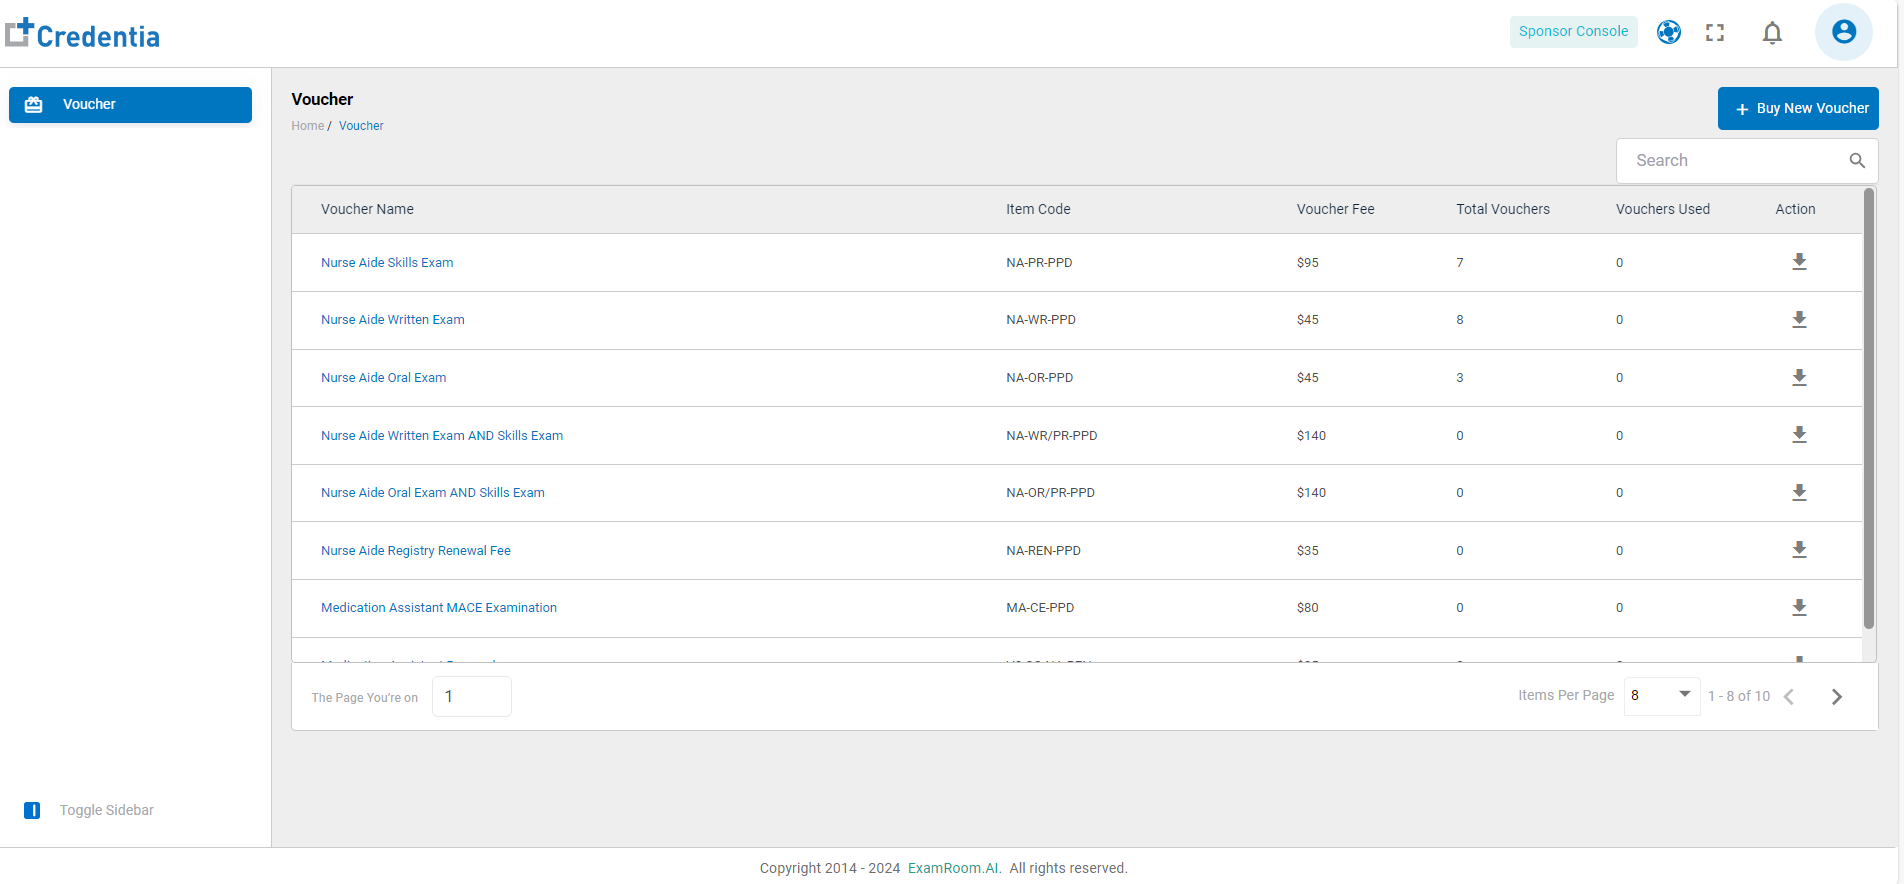Download Nurse Aide Skills Exam voucher
1904x884 pixels.
[x=1799, y=262]
